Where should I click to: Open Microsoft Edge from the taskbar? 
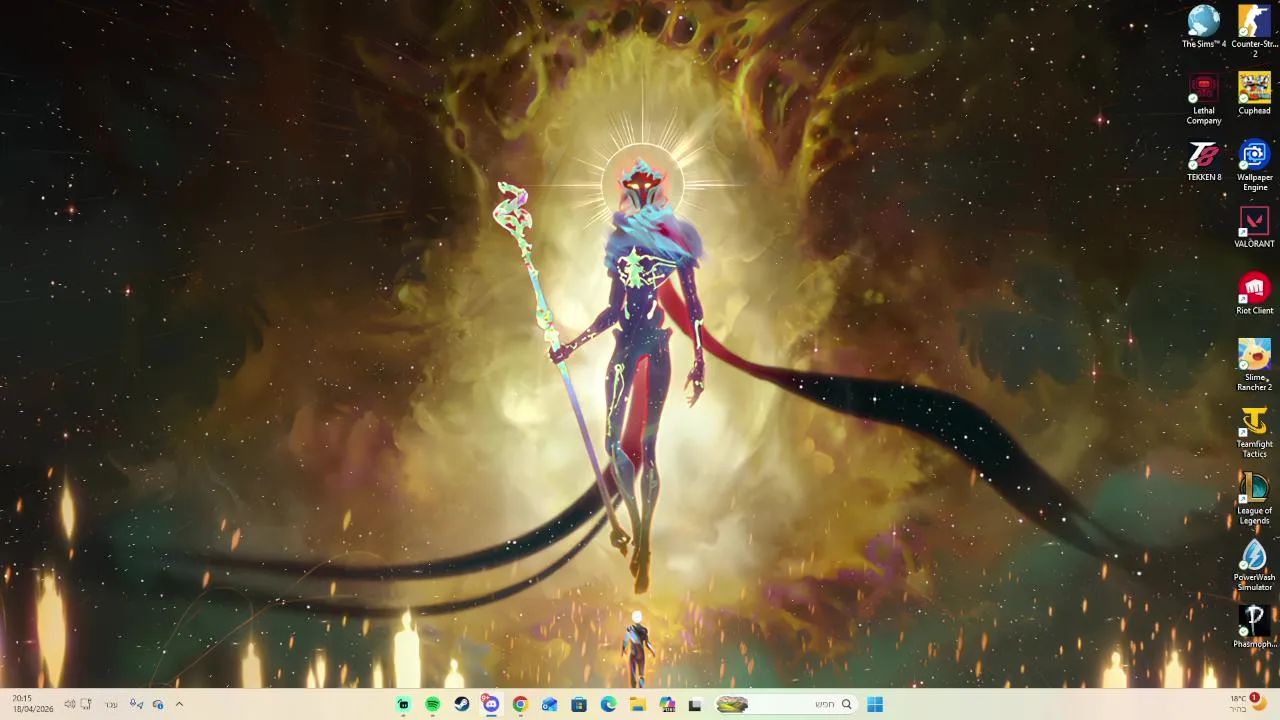click(x=608, y=705)
